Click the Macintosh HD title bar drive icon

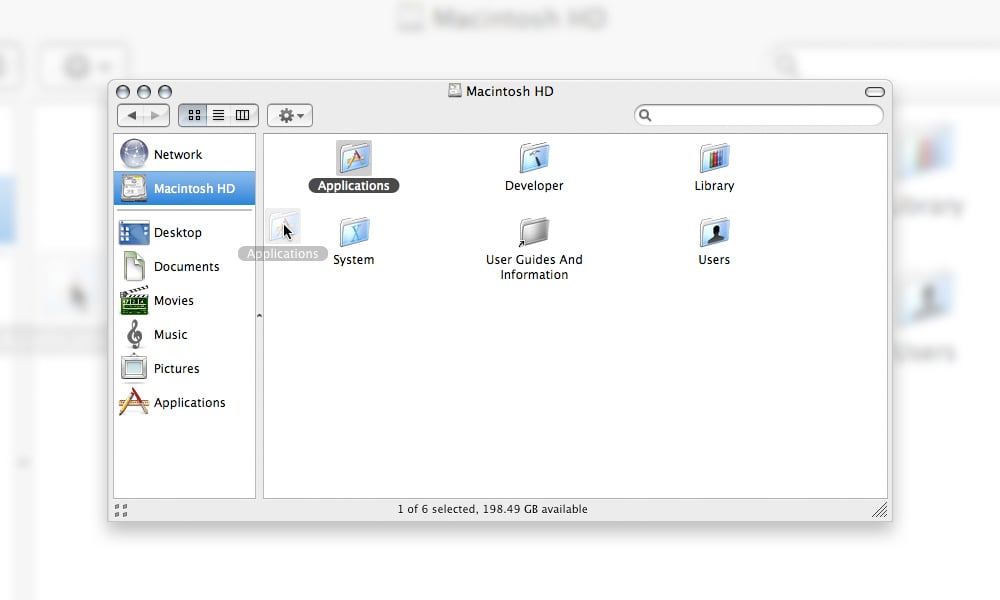pos(455,91)
